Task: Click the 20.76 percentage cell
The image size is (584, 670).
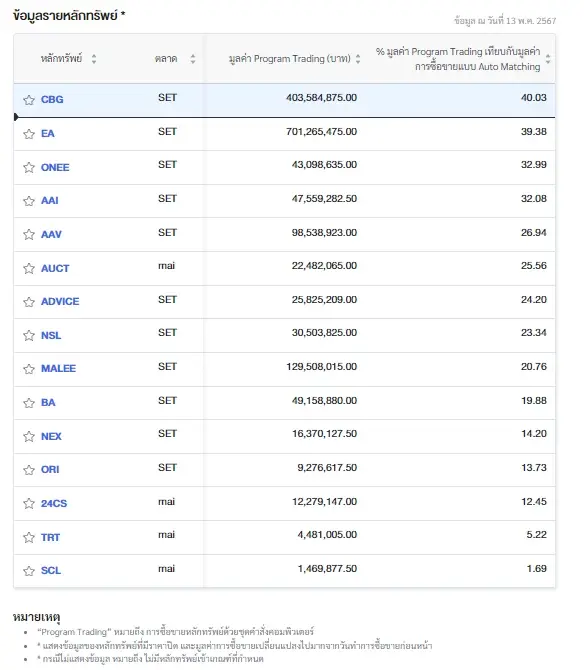Action: [534, 367]
